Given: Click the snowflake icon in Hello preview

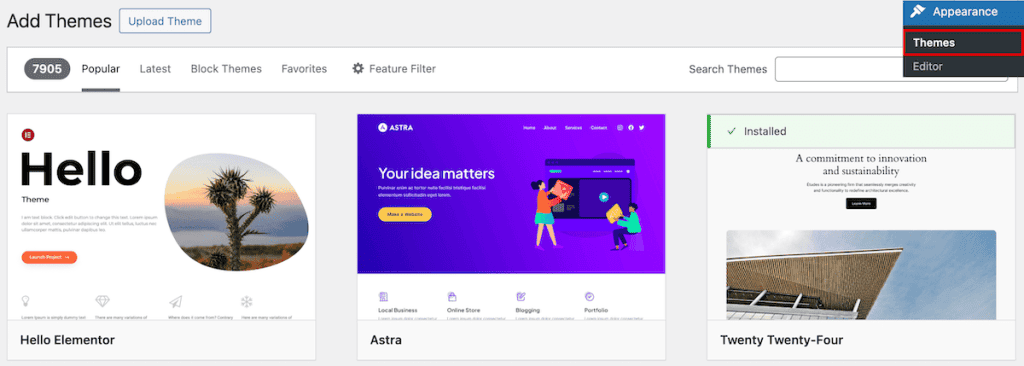Looking at the screenshot, I should [247, 301].
